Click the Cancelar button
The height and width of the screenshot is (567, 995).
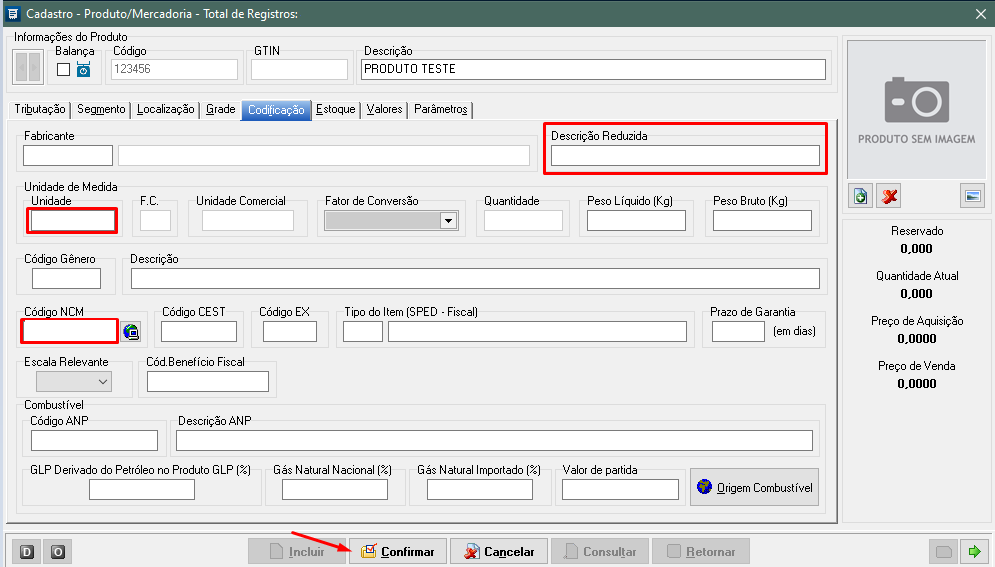pyautogui.click(x=499, y=552)
